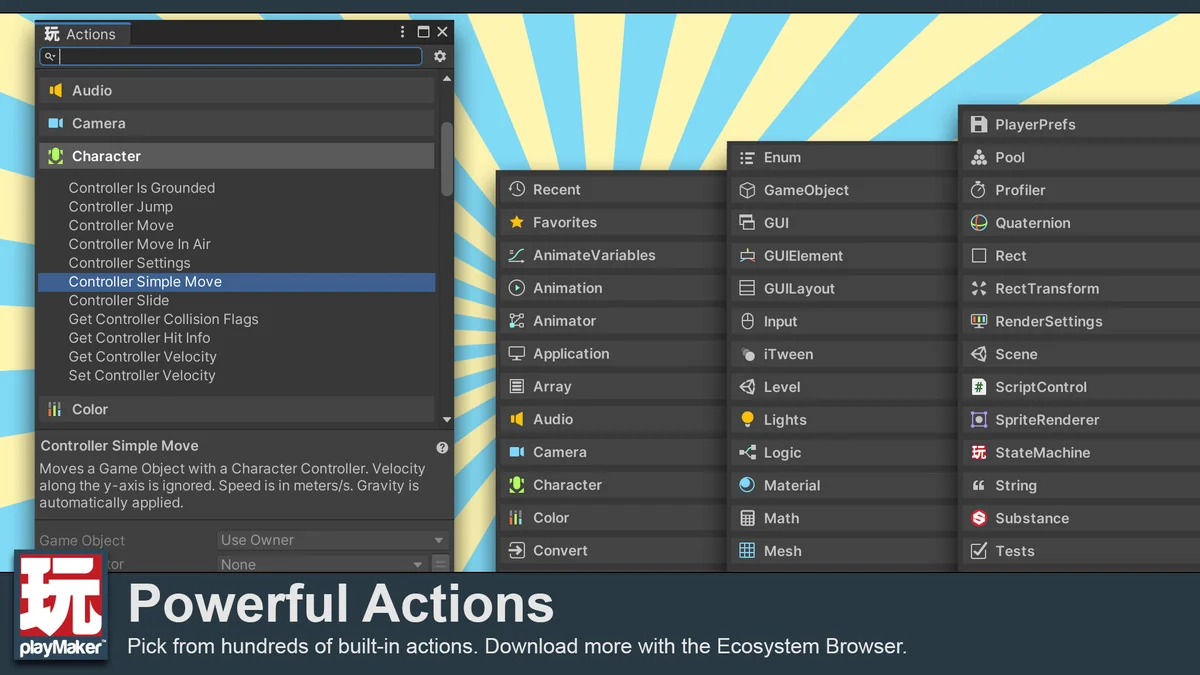
Task: Click in the actions search field
Action: (240, 57)
